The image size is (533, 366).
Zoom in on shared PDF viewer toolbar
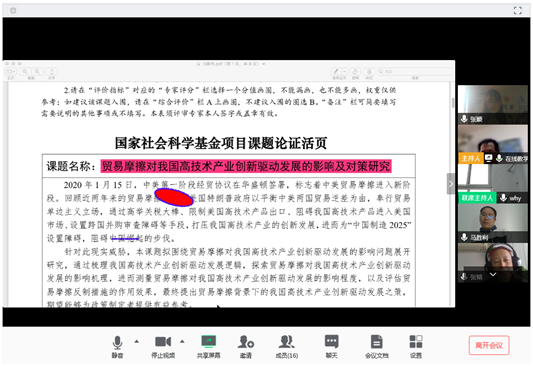point(37,72)
